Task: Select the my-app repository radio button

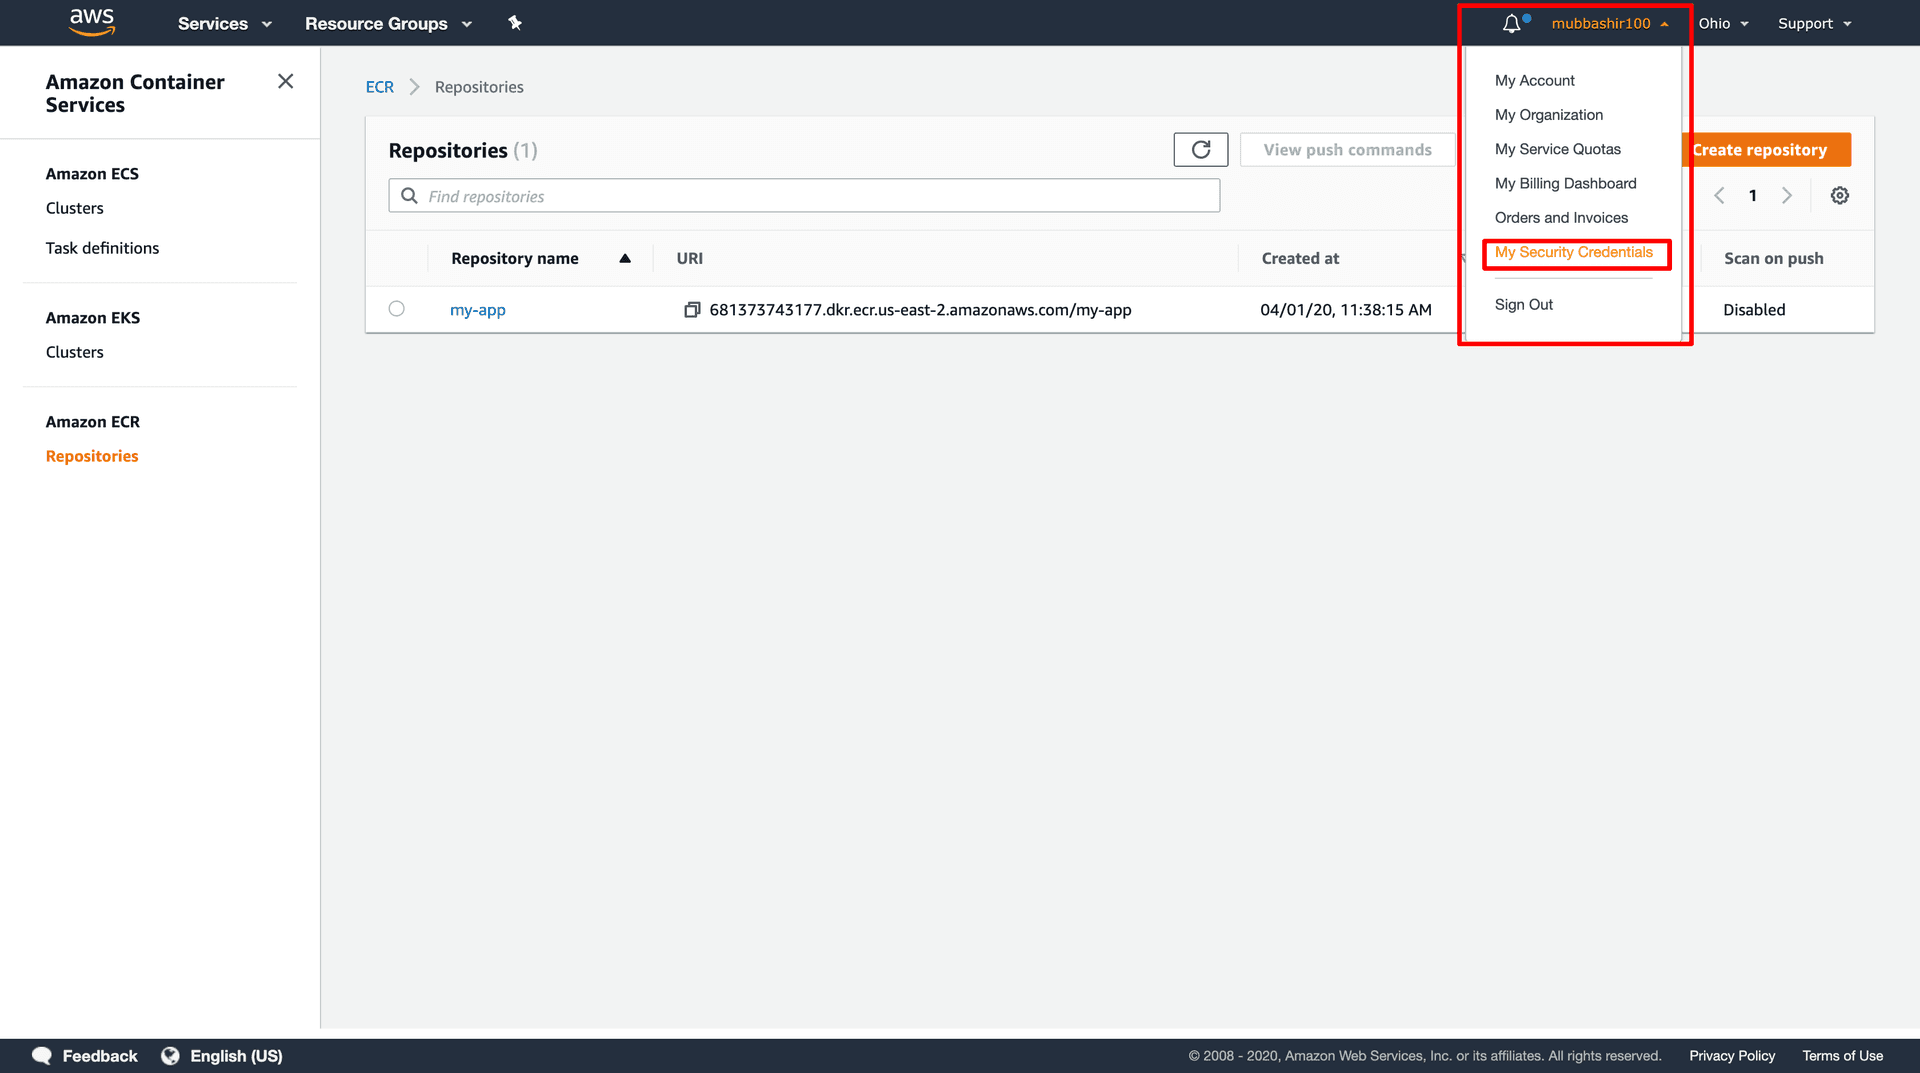Action: pos(397,309)
